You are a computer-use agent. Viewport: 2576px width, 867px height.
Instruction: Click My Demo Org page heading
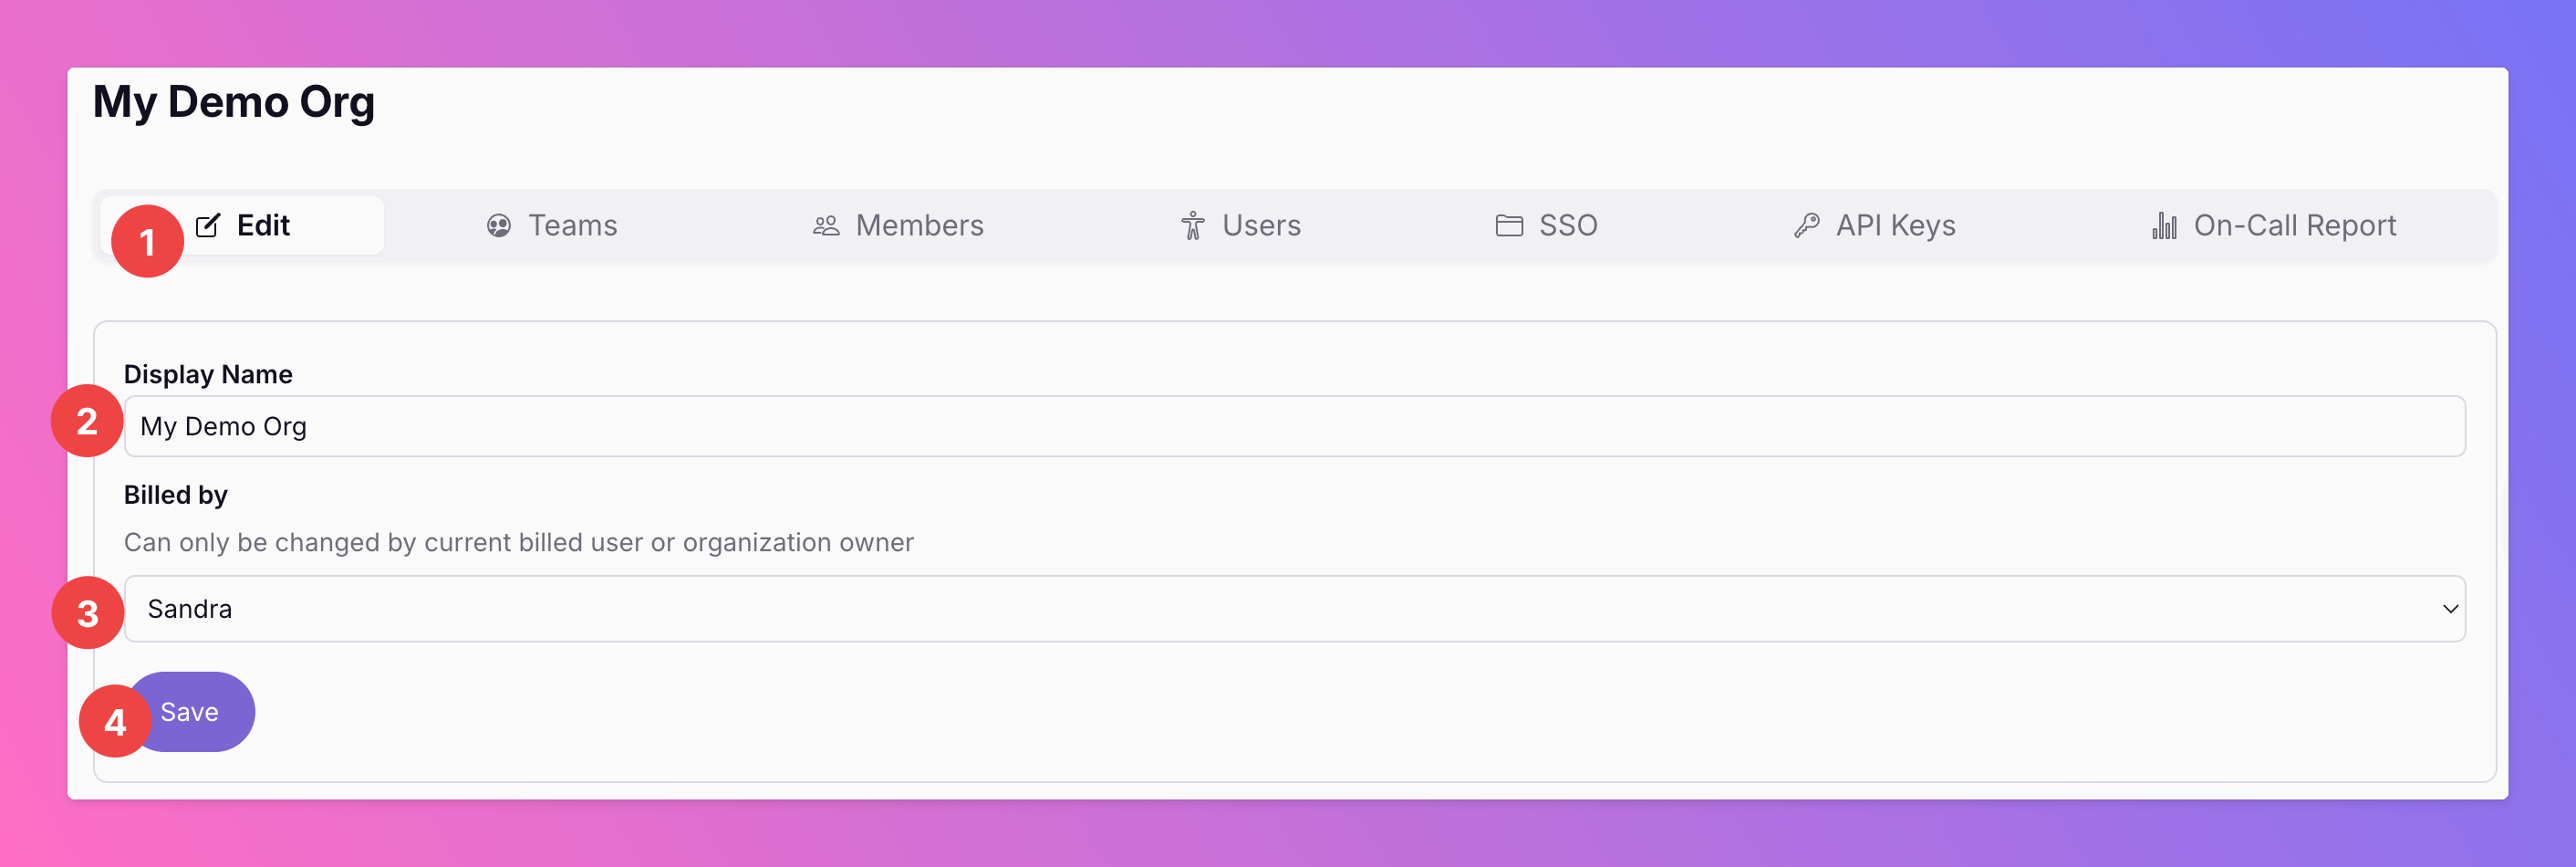click(x=234, y=103)
